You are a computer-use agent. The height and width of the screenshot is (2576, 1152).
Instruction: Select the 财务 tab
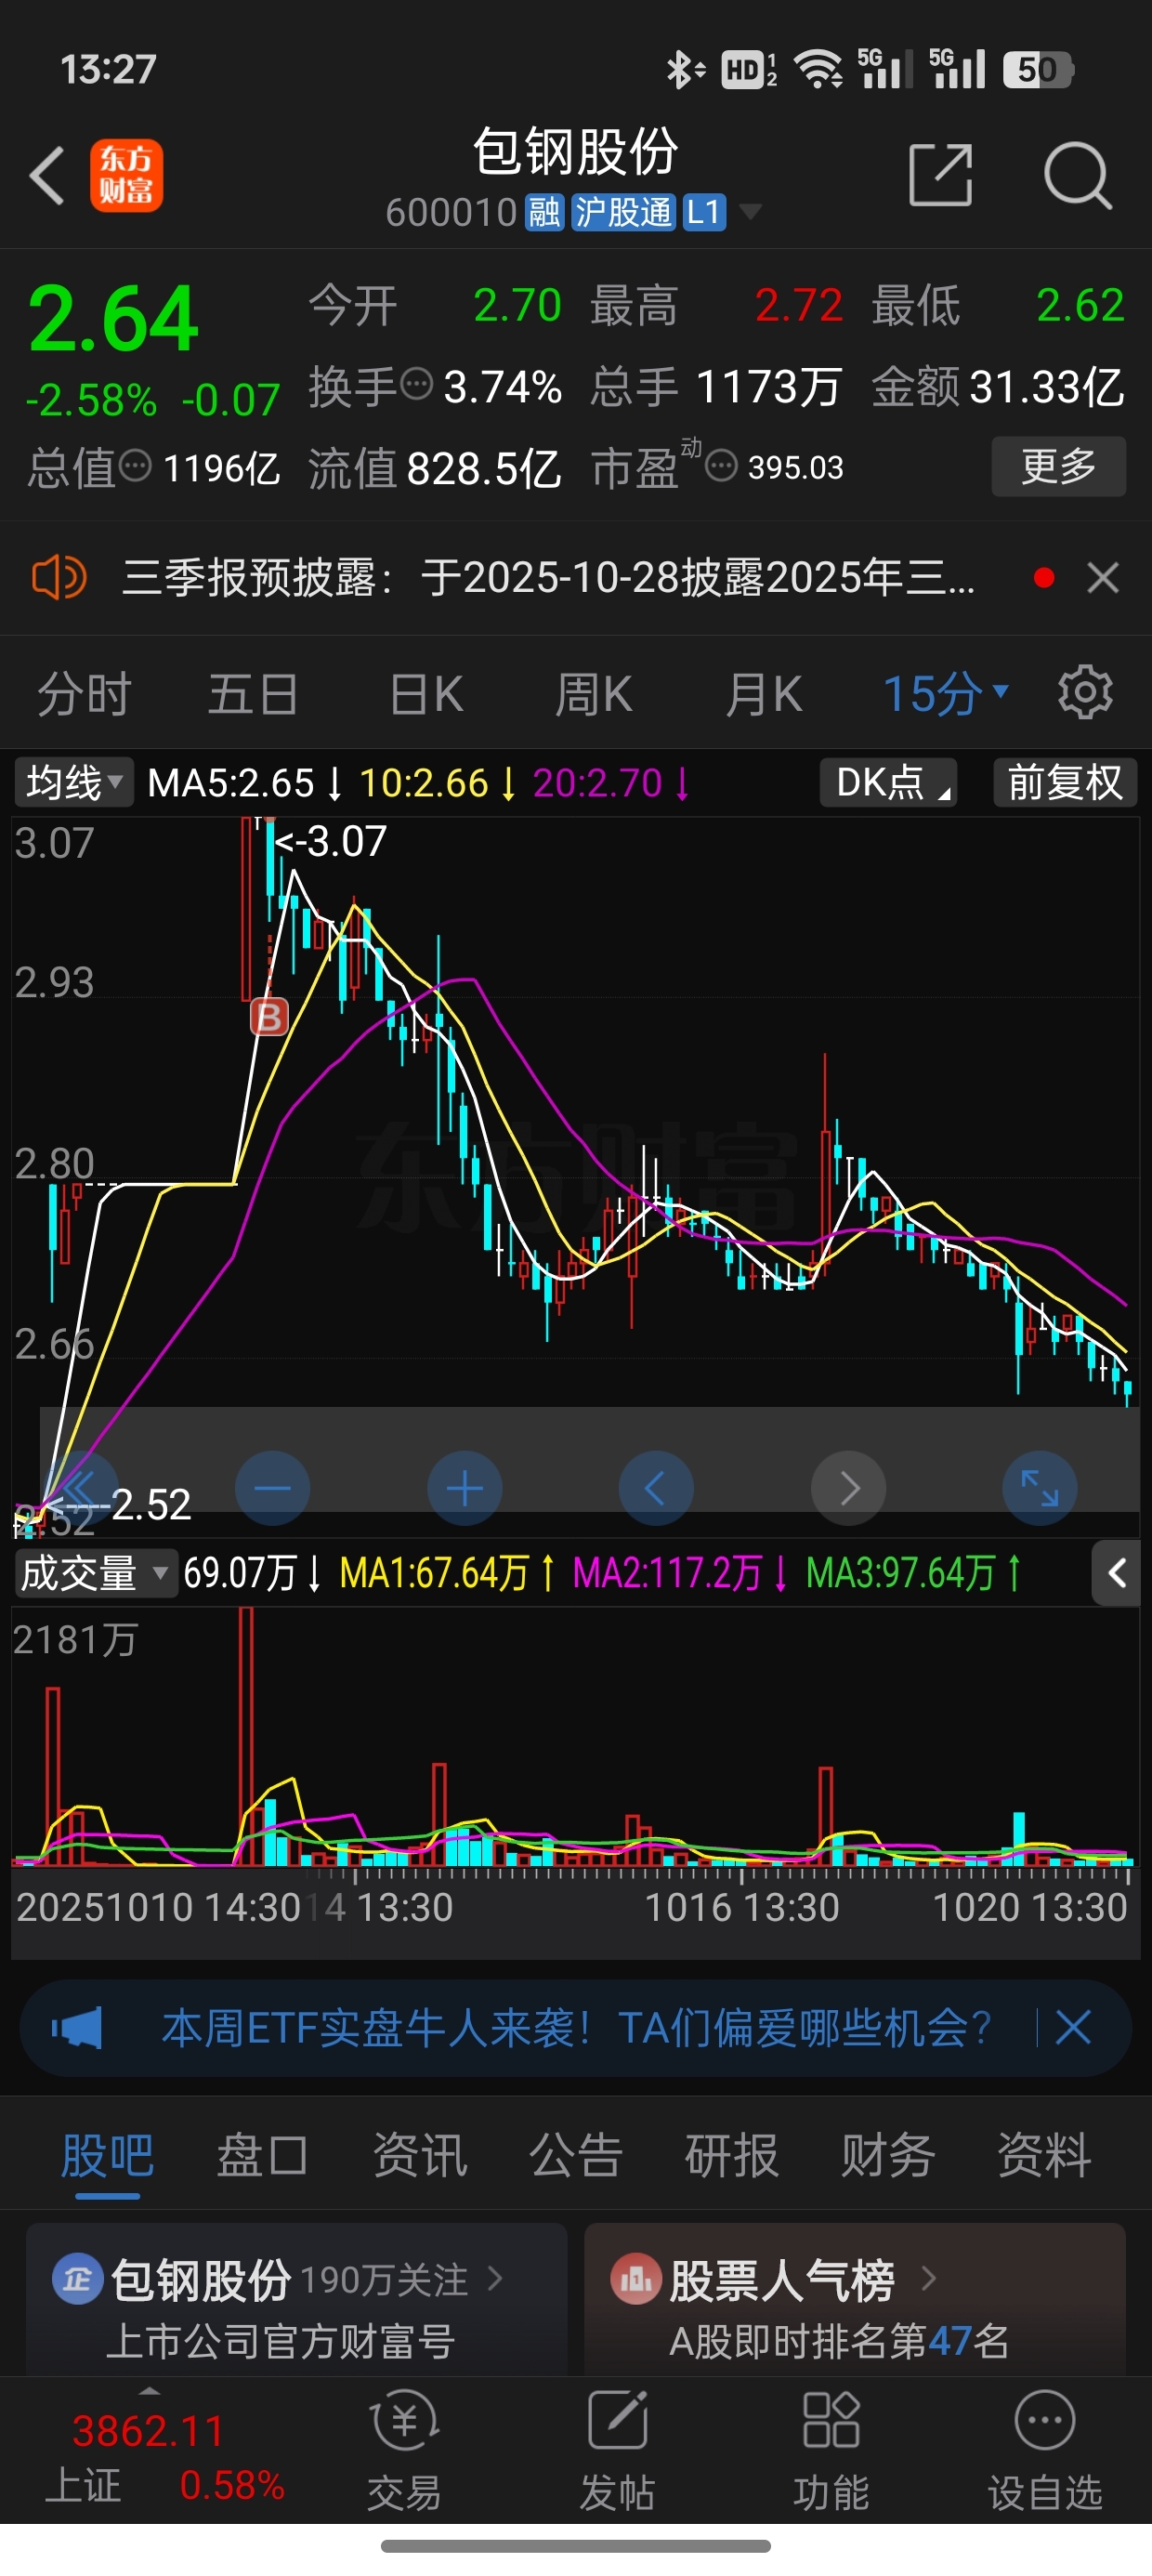(888, 2155)
